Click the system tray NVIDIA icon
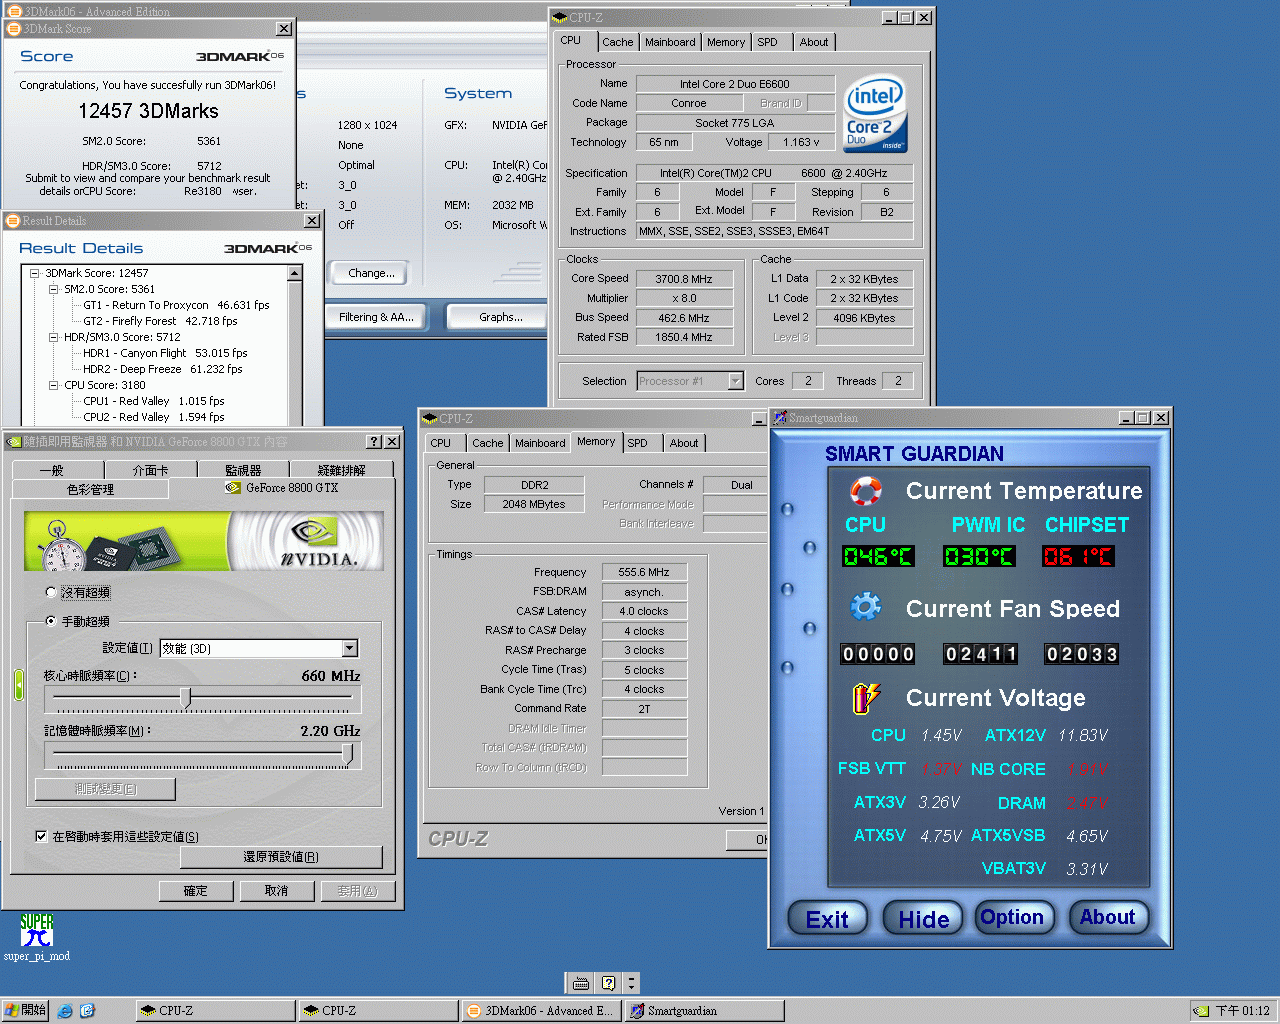Screen dimensions: 1280x1024 [1201, 1011]
